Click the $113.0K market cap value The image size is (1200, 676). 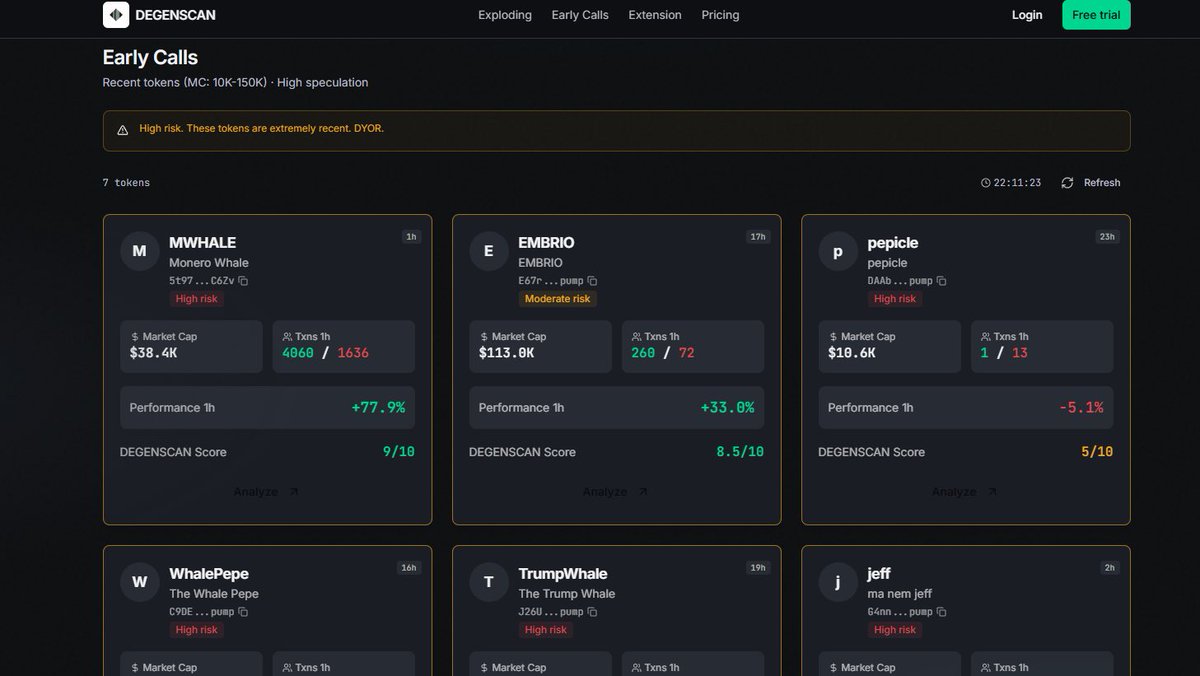pos(507,353)
